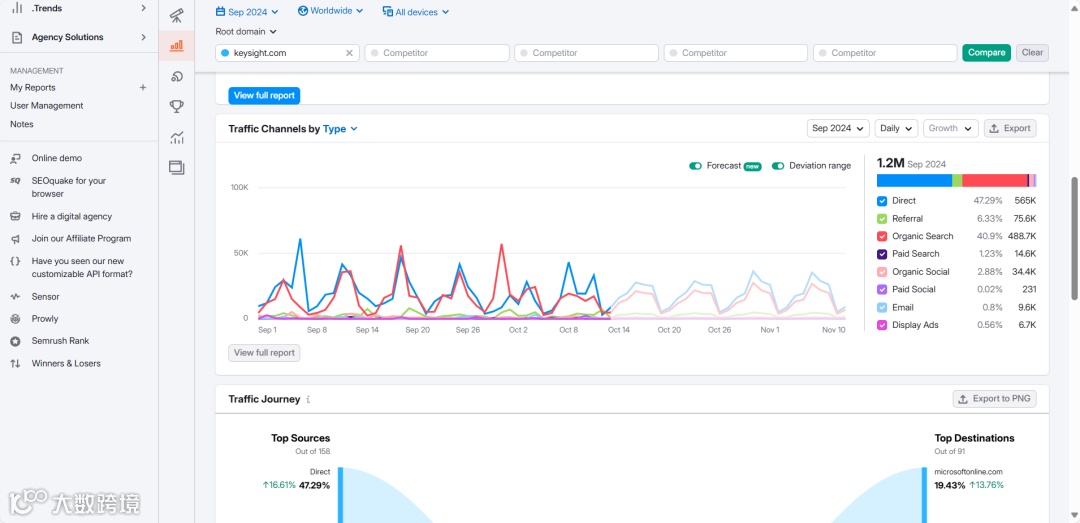Viewport: 1080px width, 523px height.
Task: Uncheck the Display Ads checkbox
Action: [882, 325]
